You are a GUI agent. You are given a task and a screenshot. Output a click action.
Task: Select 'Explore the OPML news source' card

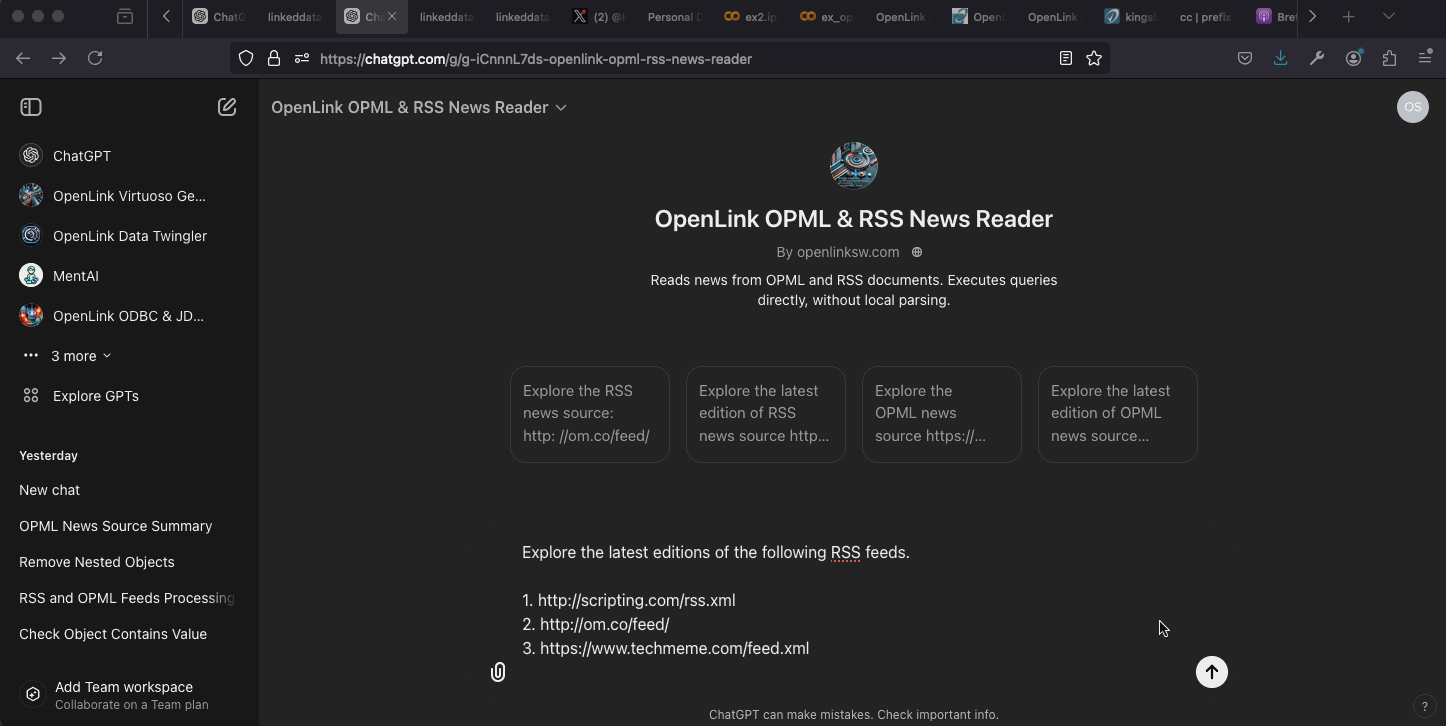942,414
